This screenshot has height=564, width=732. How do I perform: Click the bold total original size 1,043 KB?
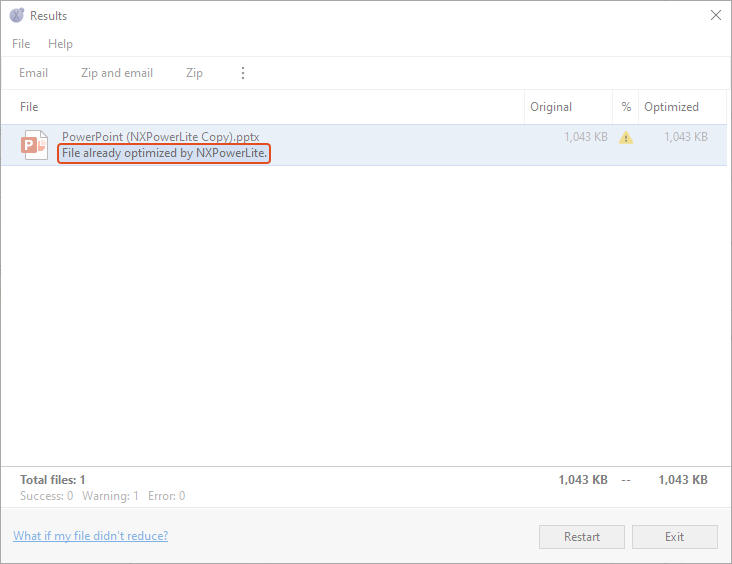[583, 480]
